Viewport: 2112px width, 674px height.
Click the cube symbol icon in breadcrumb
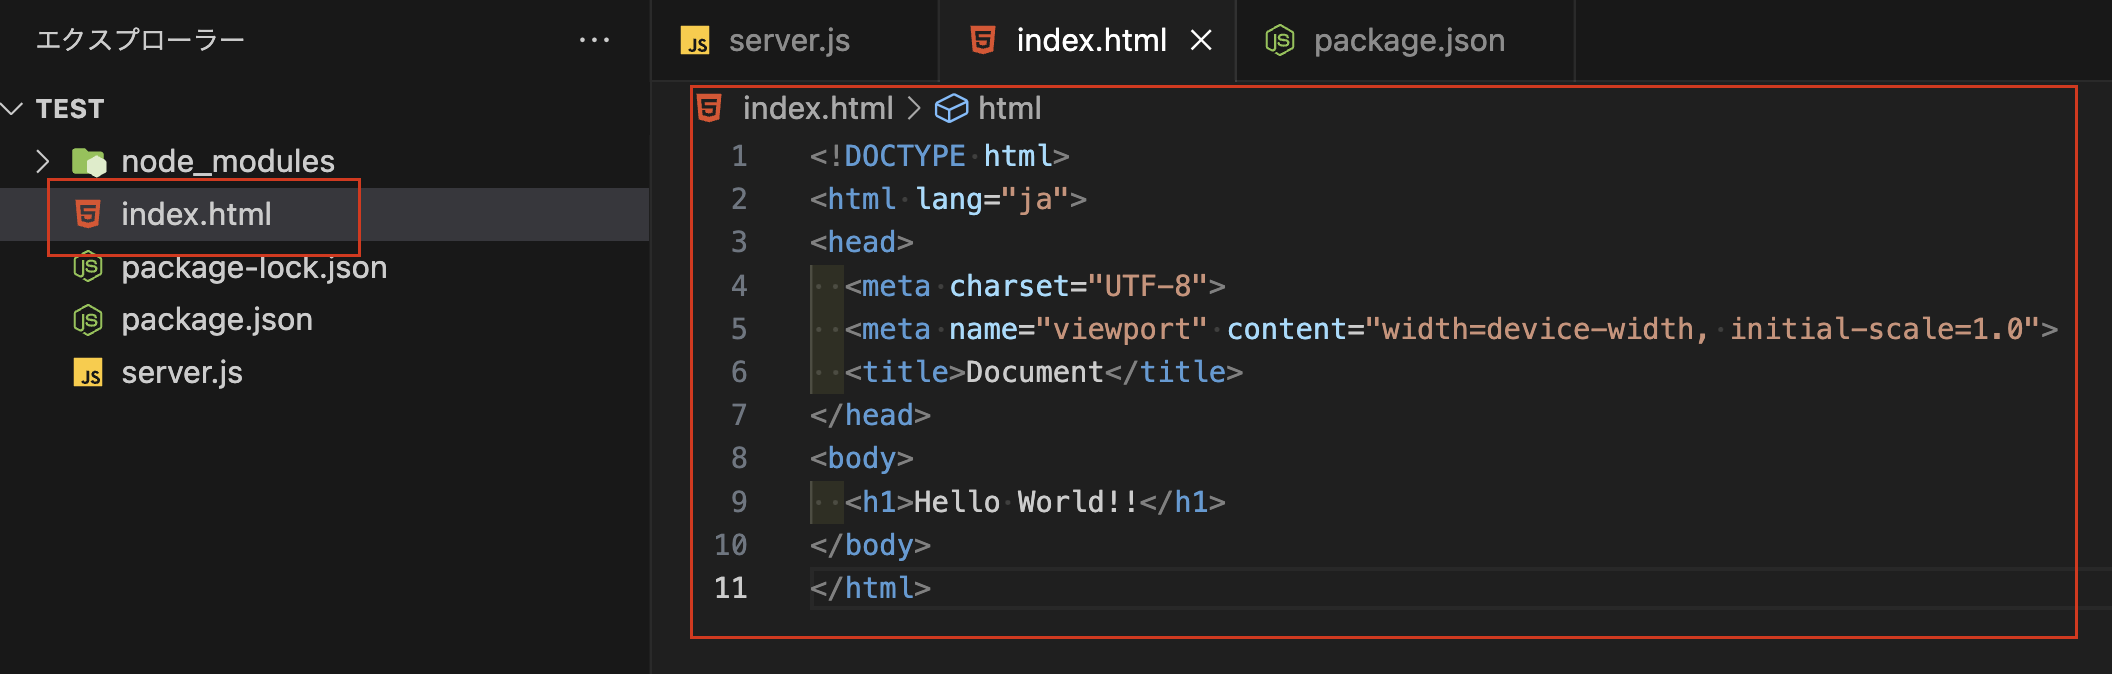pos(951,108)
